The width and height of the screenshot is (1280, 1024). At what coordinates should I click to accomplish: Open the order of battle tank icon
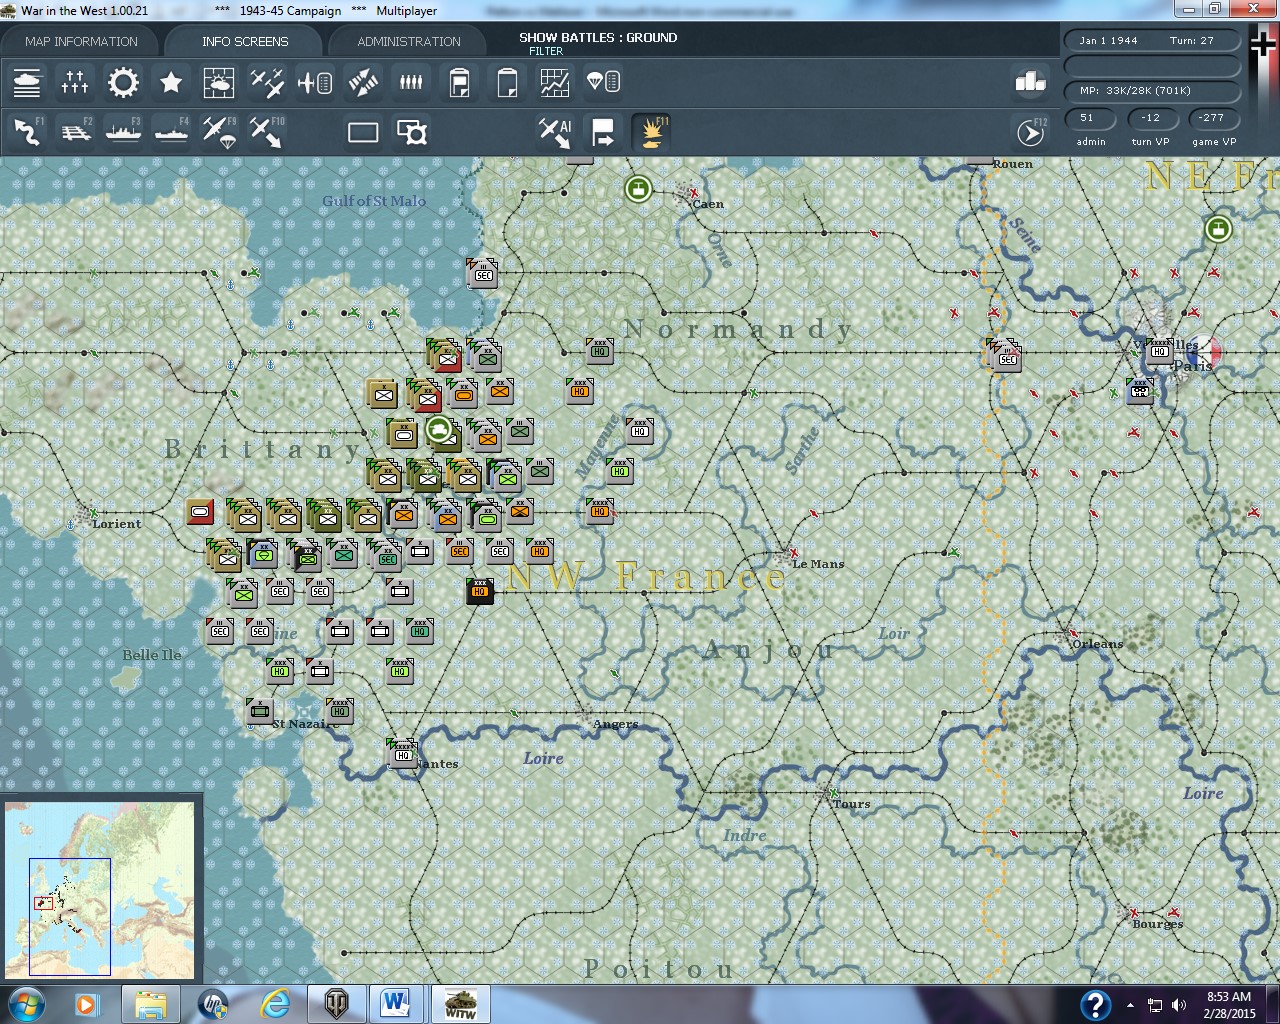coord(27,82)
